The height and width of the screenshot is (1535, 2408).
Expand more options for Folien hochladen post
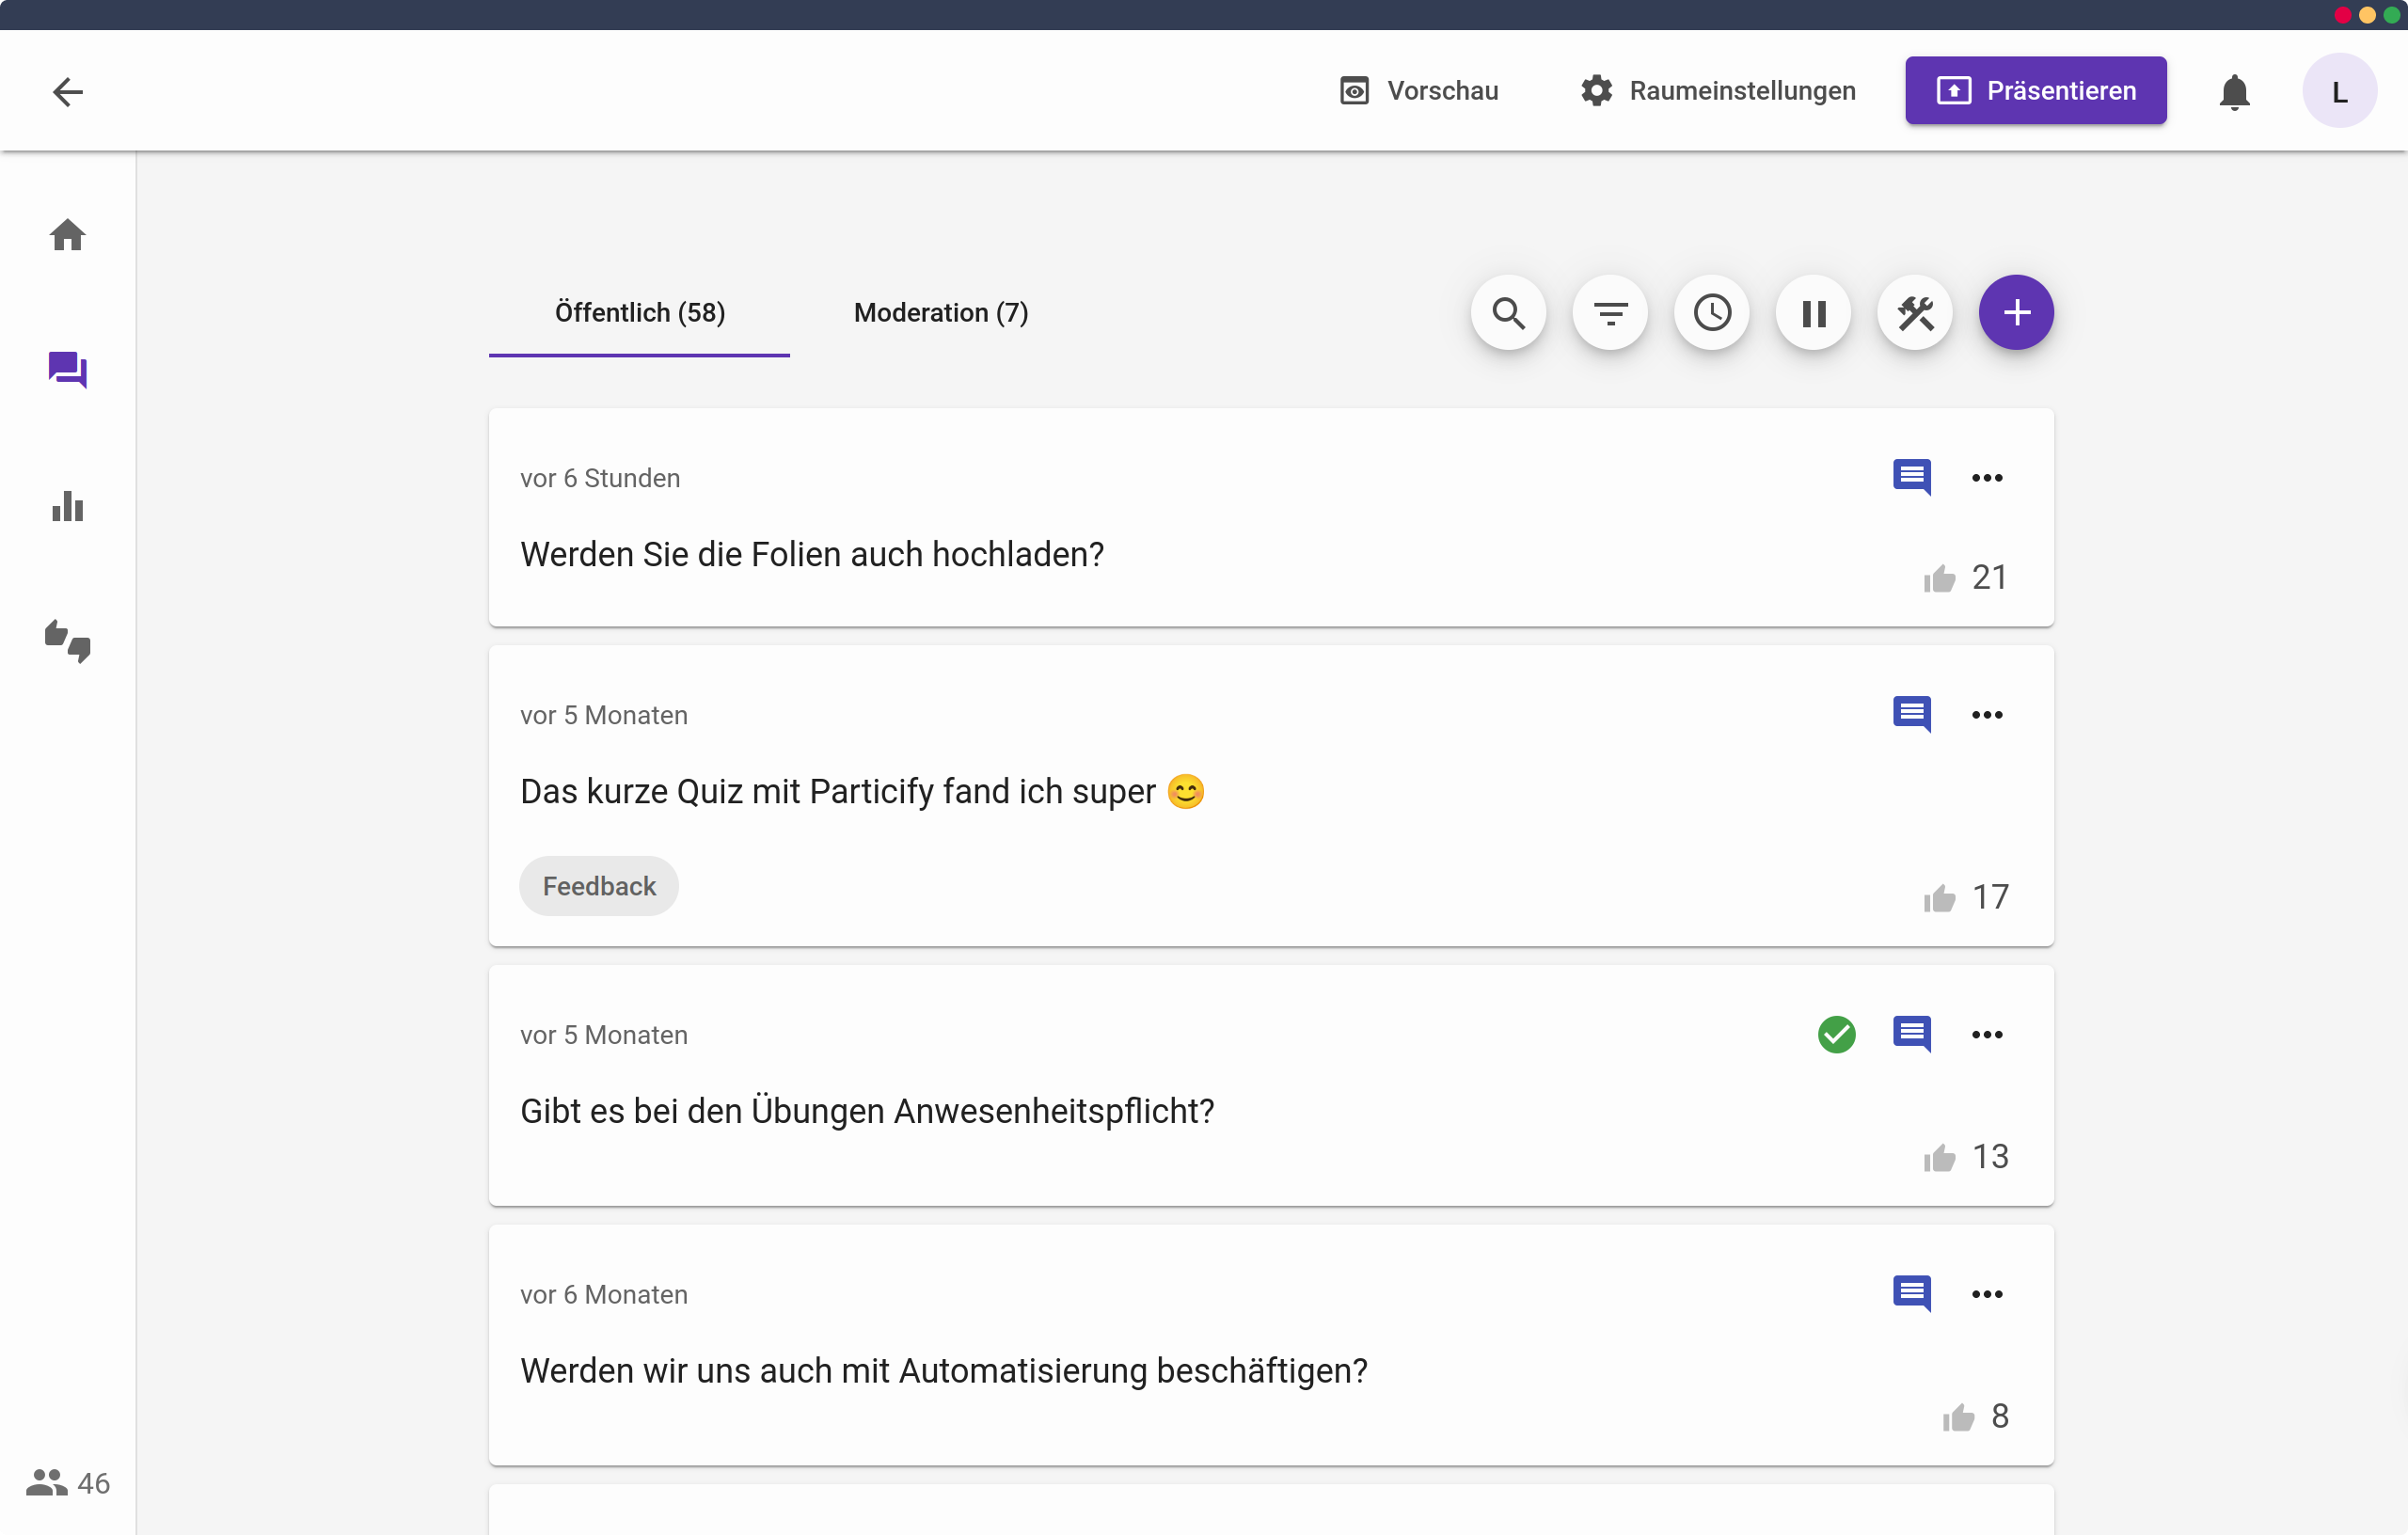point(1986,478)
